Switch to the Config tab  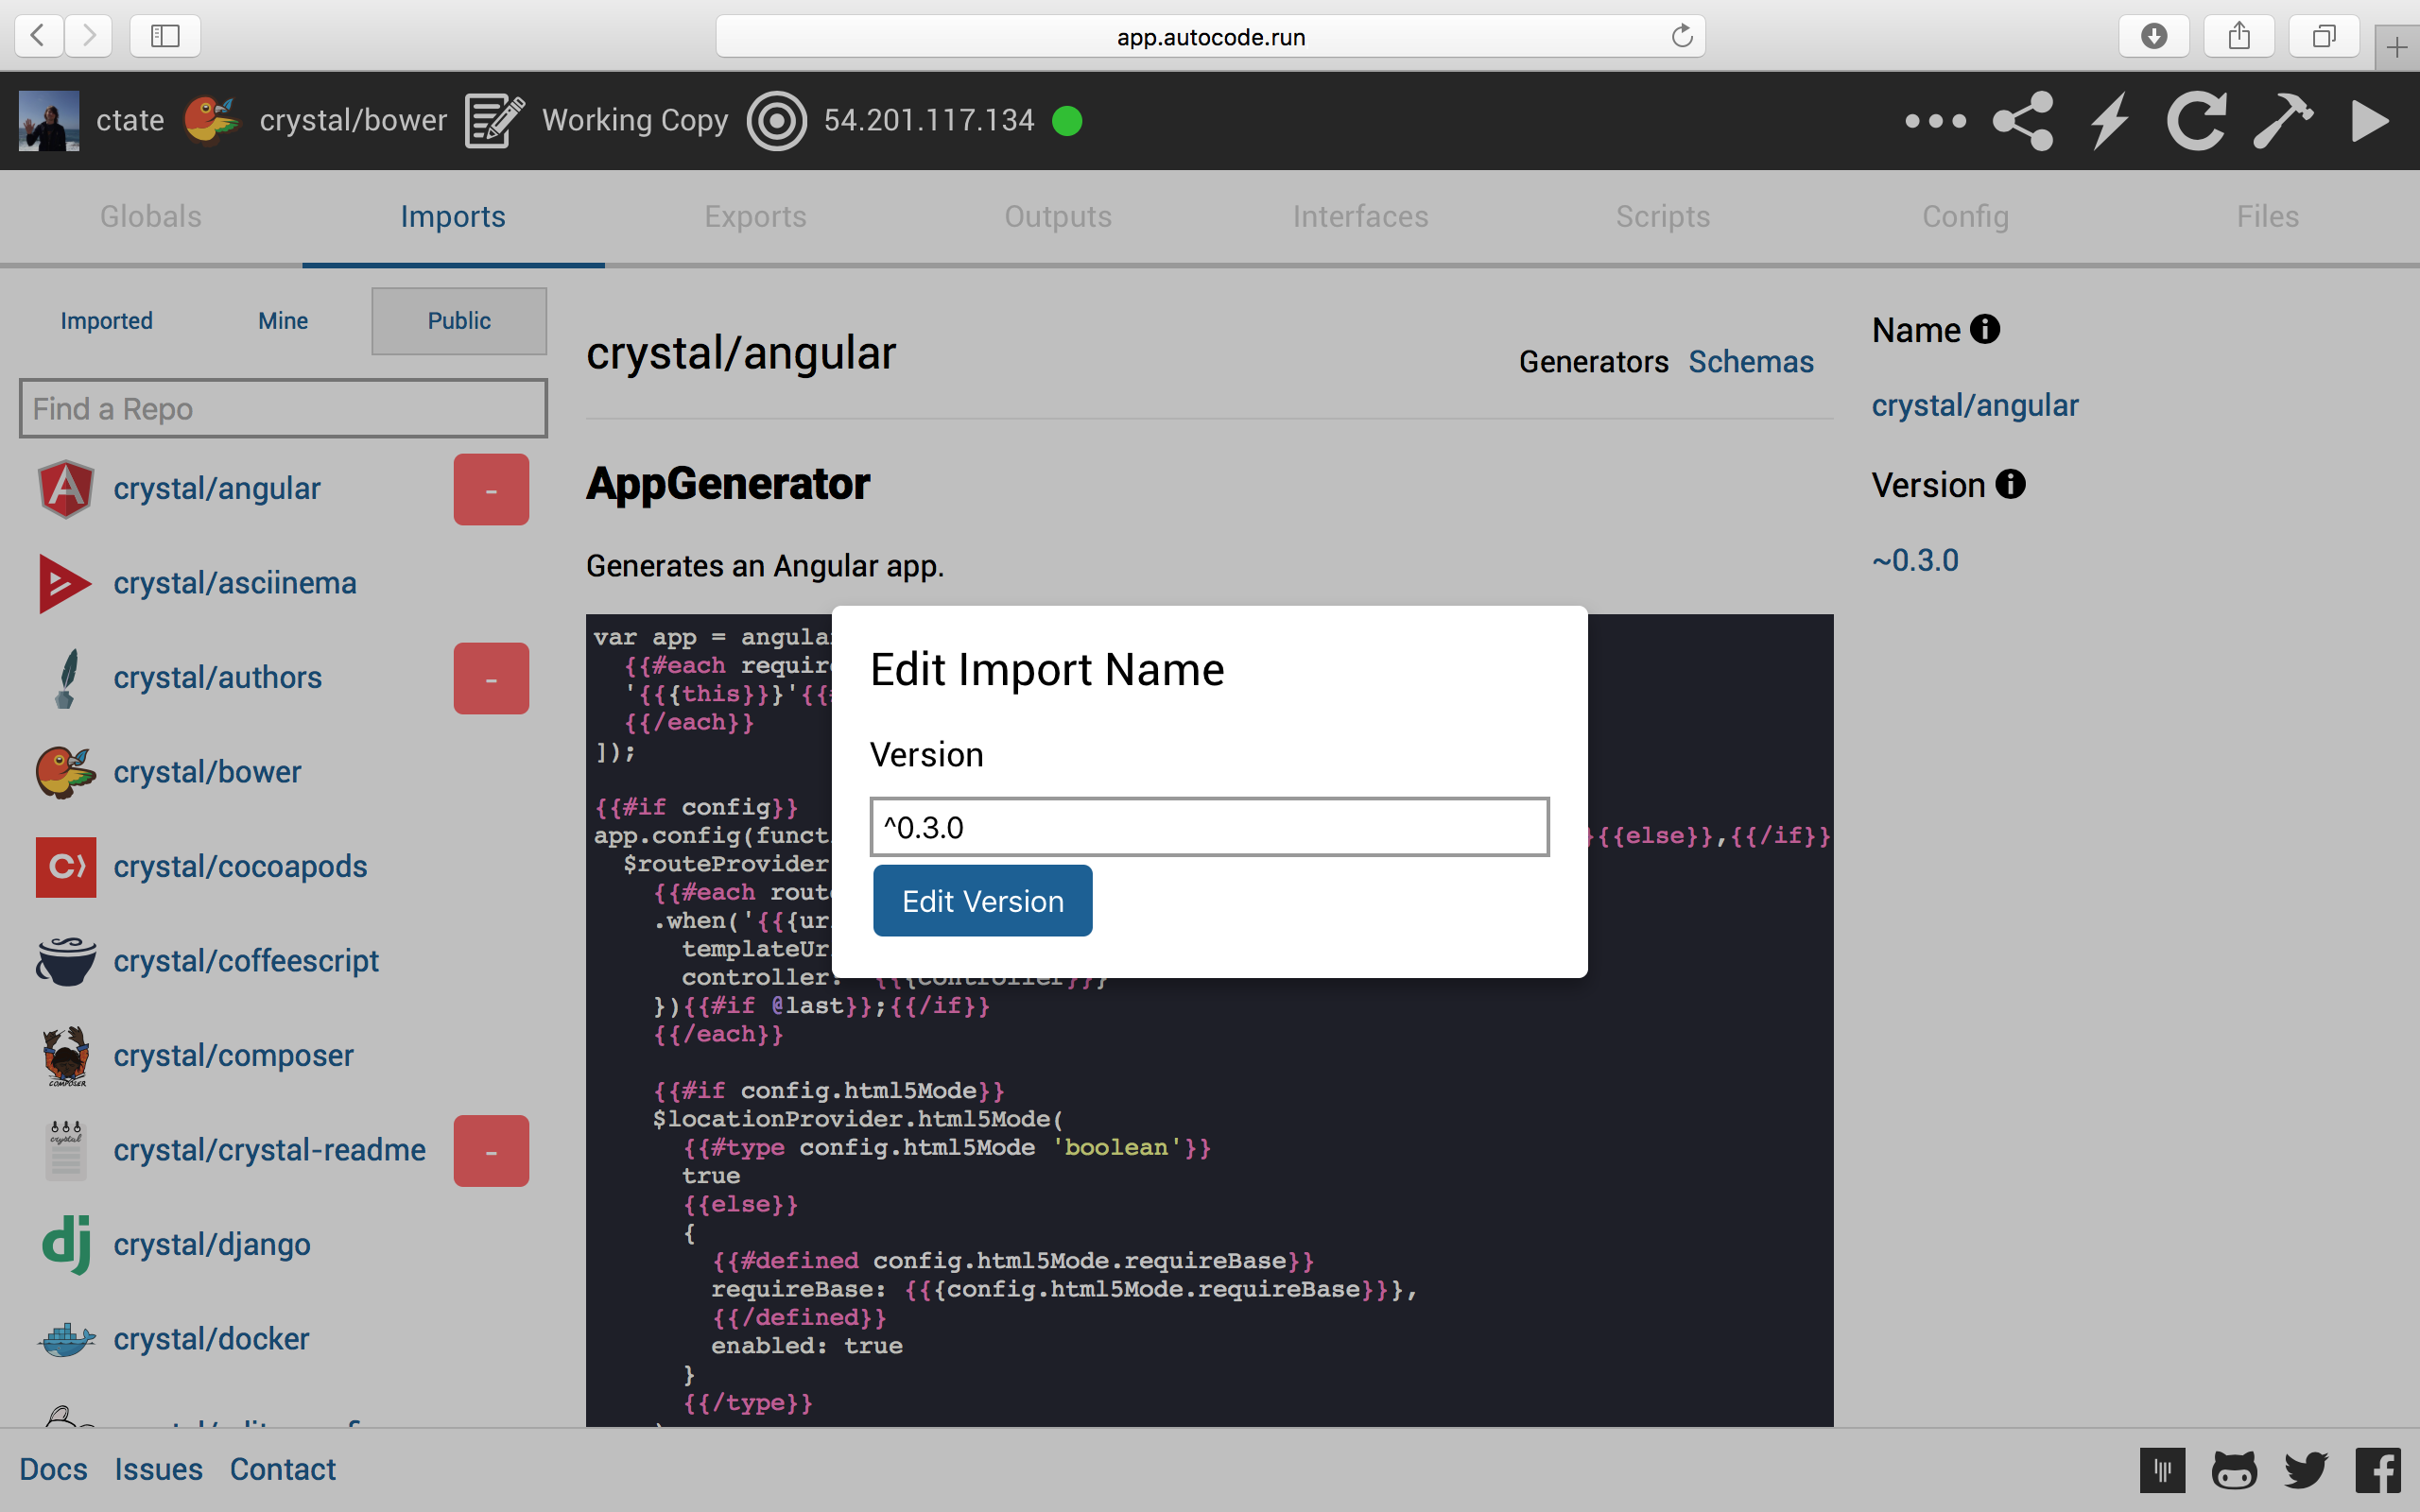[1965, 216]
